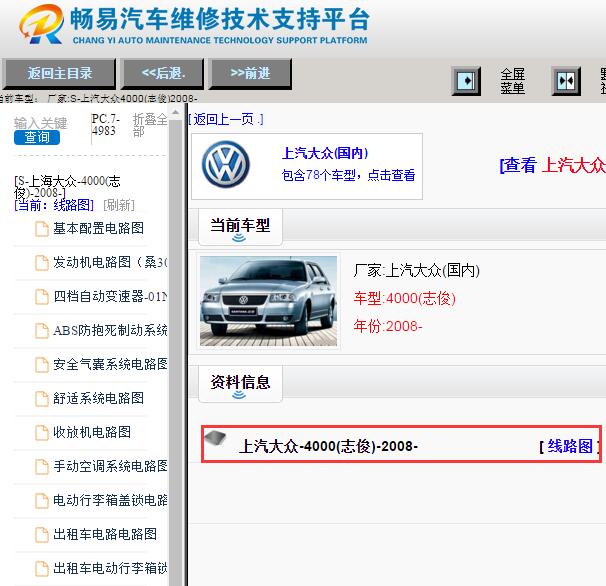Viewport: 606px width, 586px height.
Task: Click file icon beside ABS防抱死制动系统
Action: pyautogui.click(x=42, y=331)
